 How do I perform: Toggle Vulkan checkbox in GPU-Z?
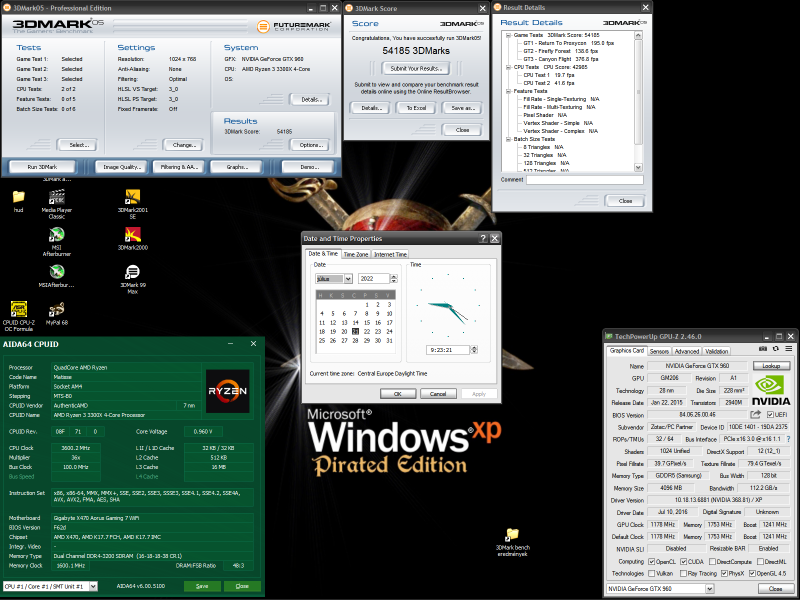coord(652,573)
